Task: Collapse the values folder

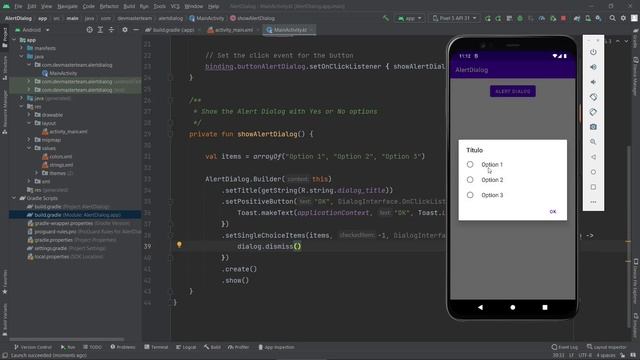Action: (x=29, y=148)
